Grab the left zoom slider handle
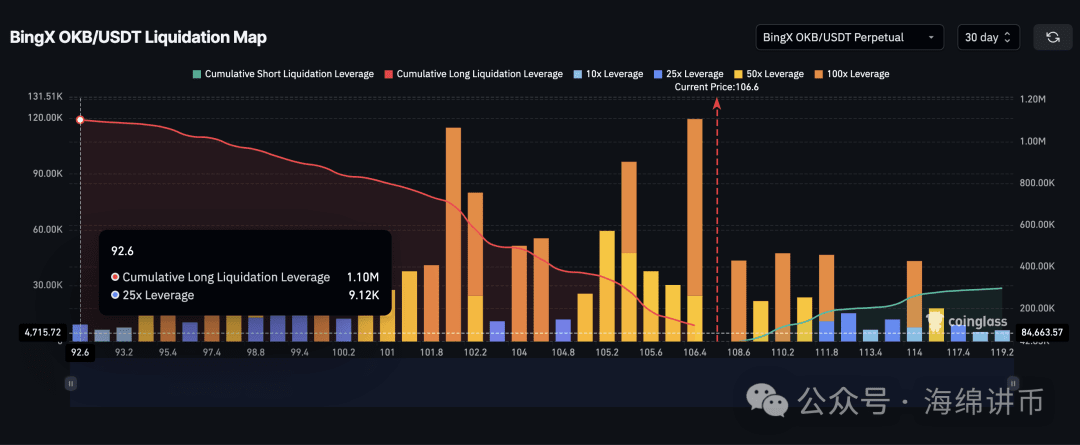 pyautogui.click(x=70, y=383)
